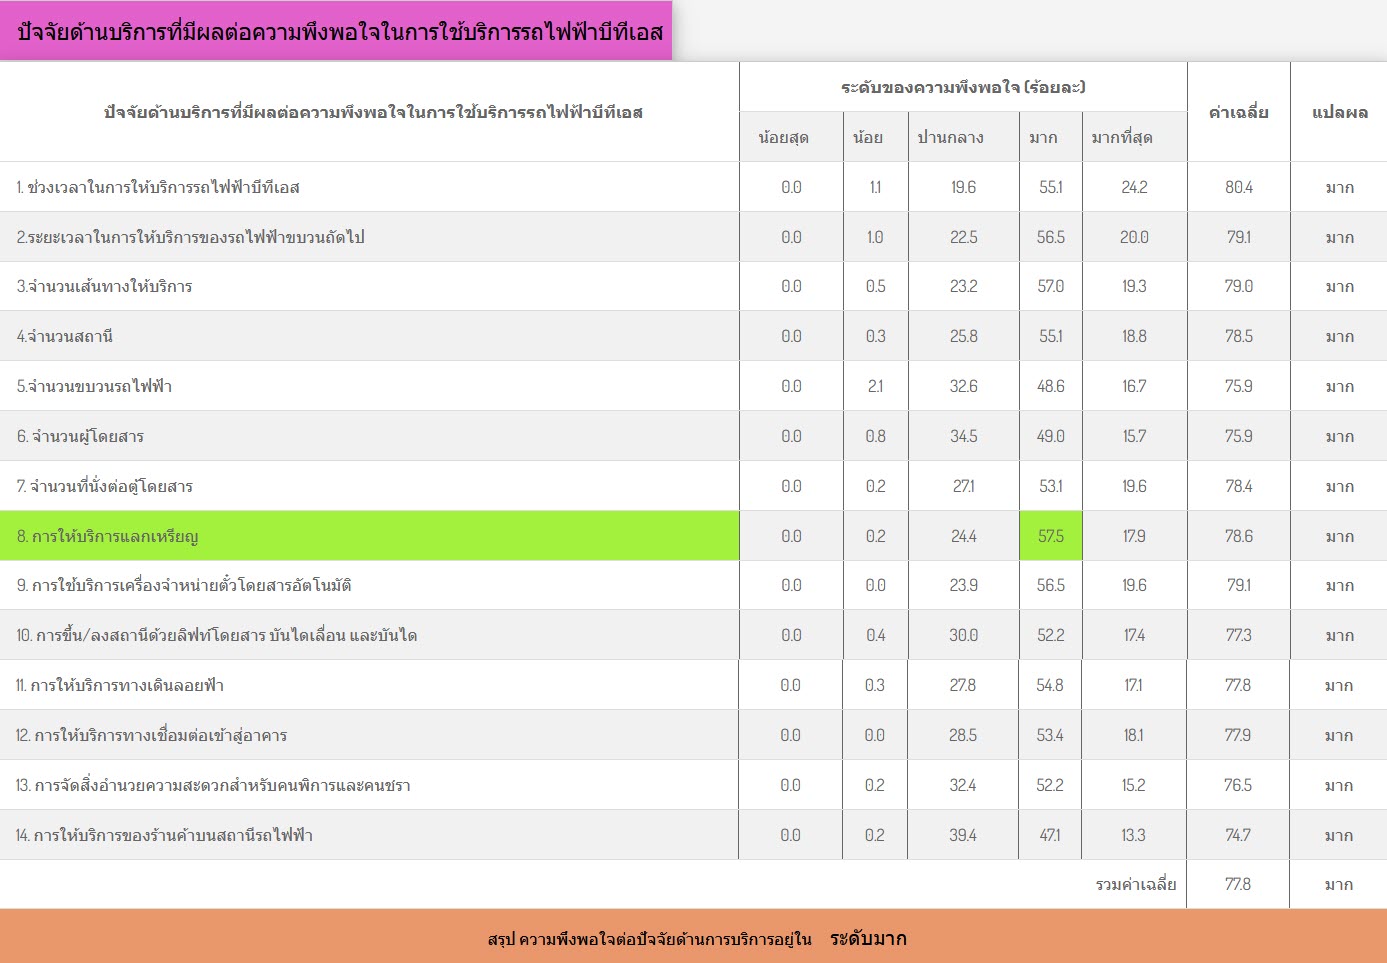The width and height of the screenshot is (1387, 963).
Task: Select the แปลผล column header
Action: click(x=1339, y=112)
